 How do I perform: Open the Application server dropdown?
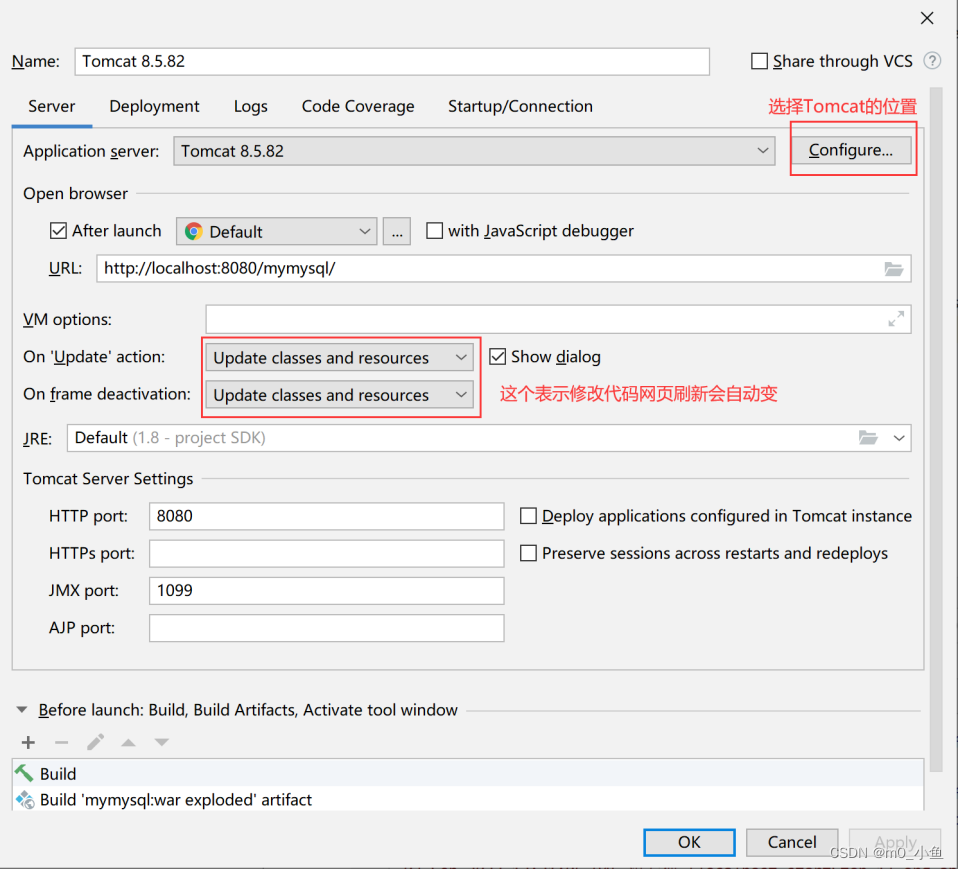pos(474,151)
